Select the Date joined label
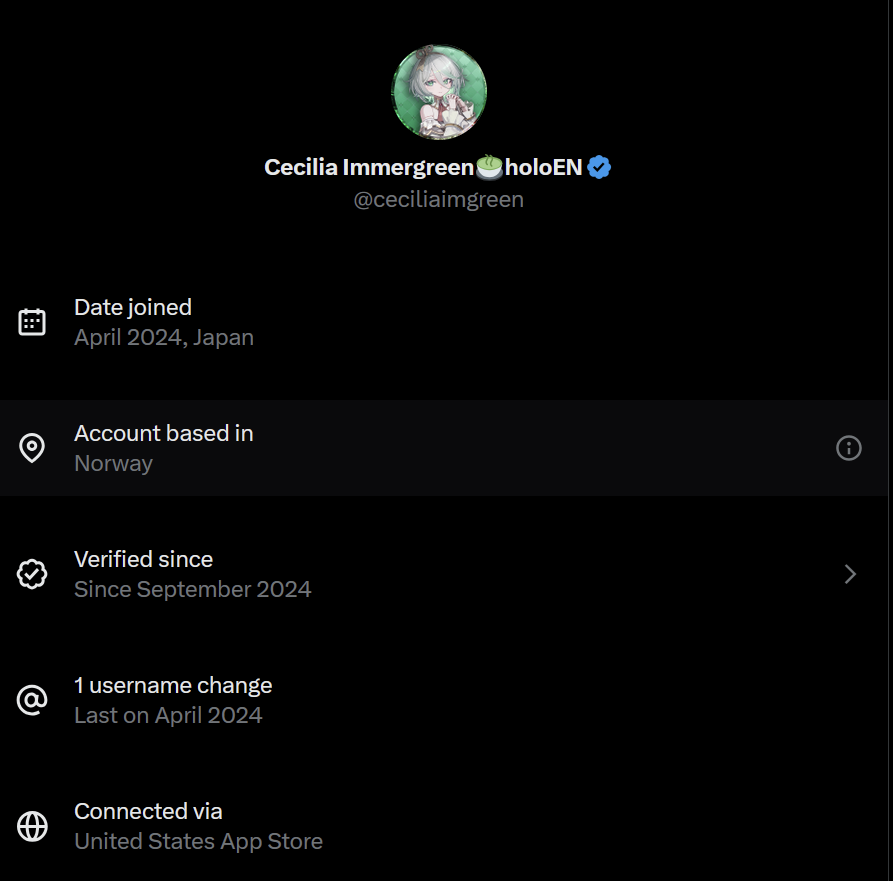 click(133, 307)
